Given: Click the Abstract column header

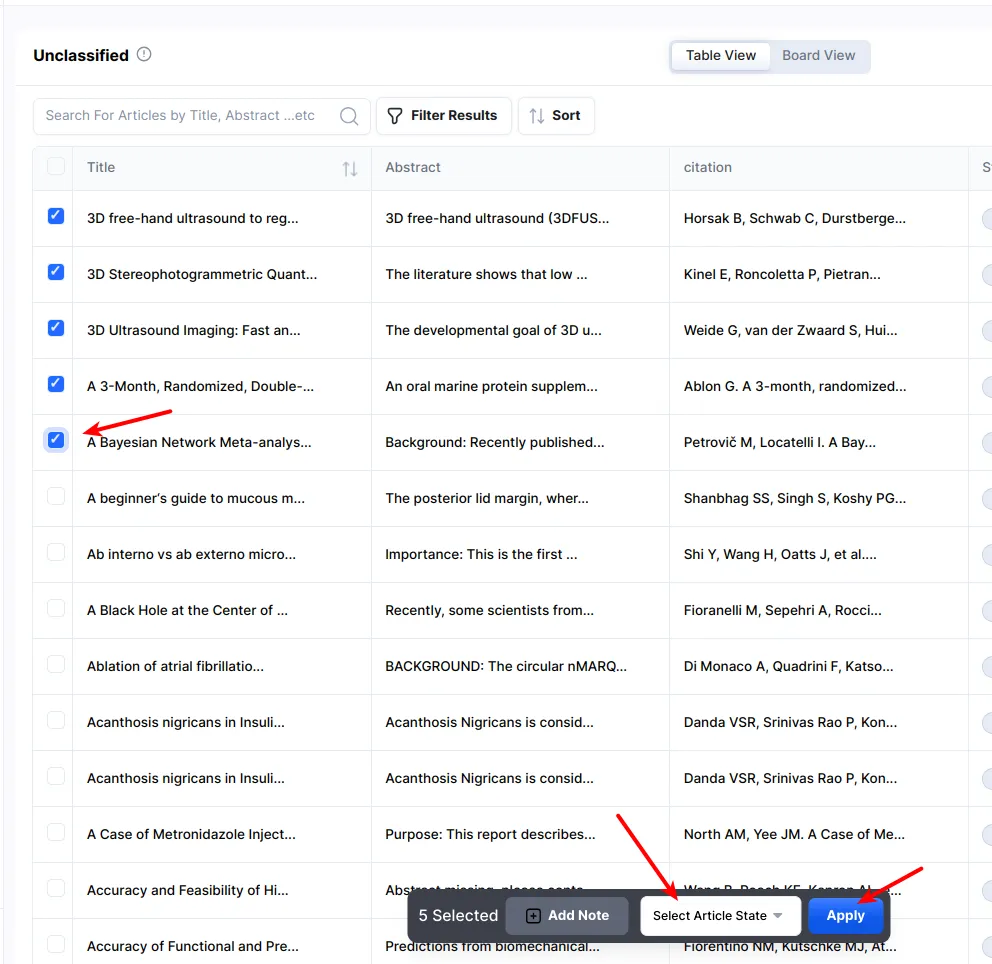Looking at the screenshot, I should [x=413, y=168].
